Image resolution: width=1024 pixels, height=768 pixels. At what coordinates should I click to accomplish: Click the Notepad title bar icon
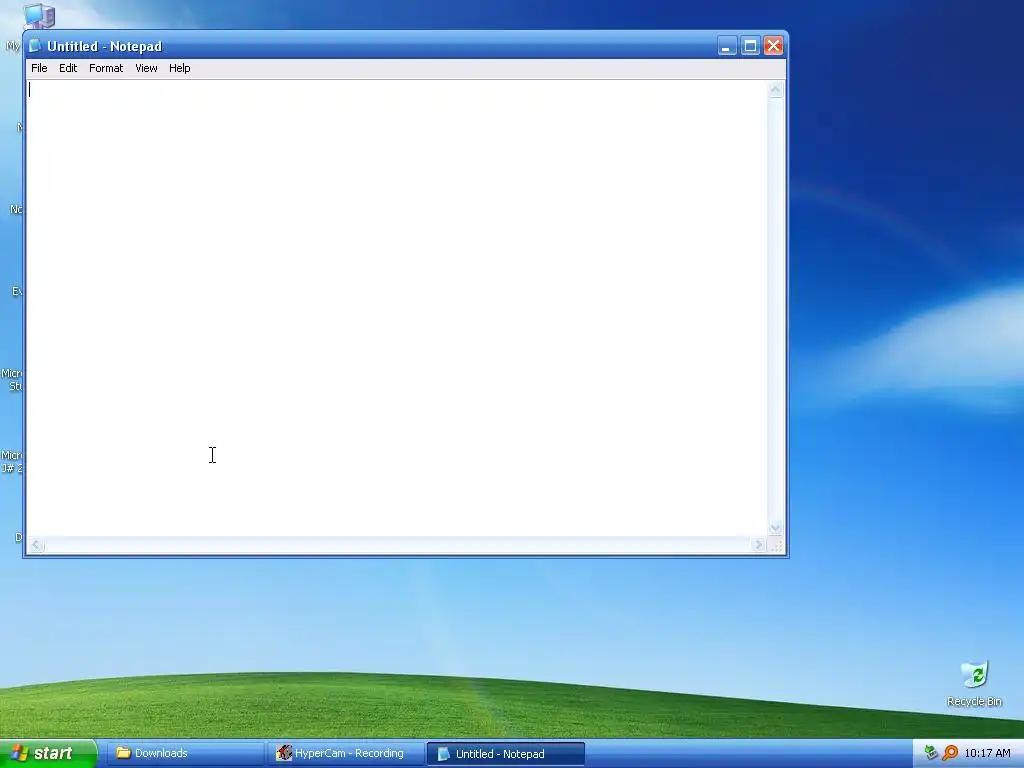pyautogui.click(x=35, y=46)
